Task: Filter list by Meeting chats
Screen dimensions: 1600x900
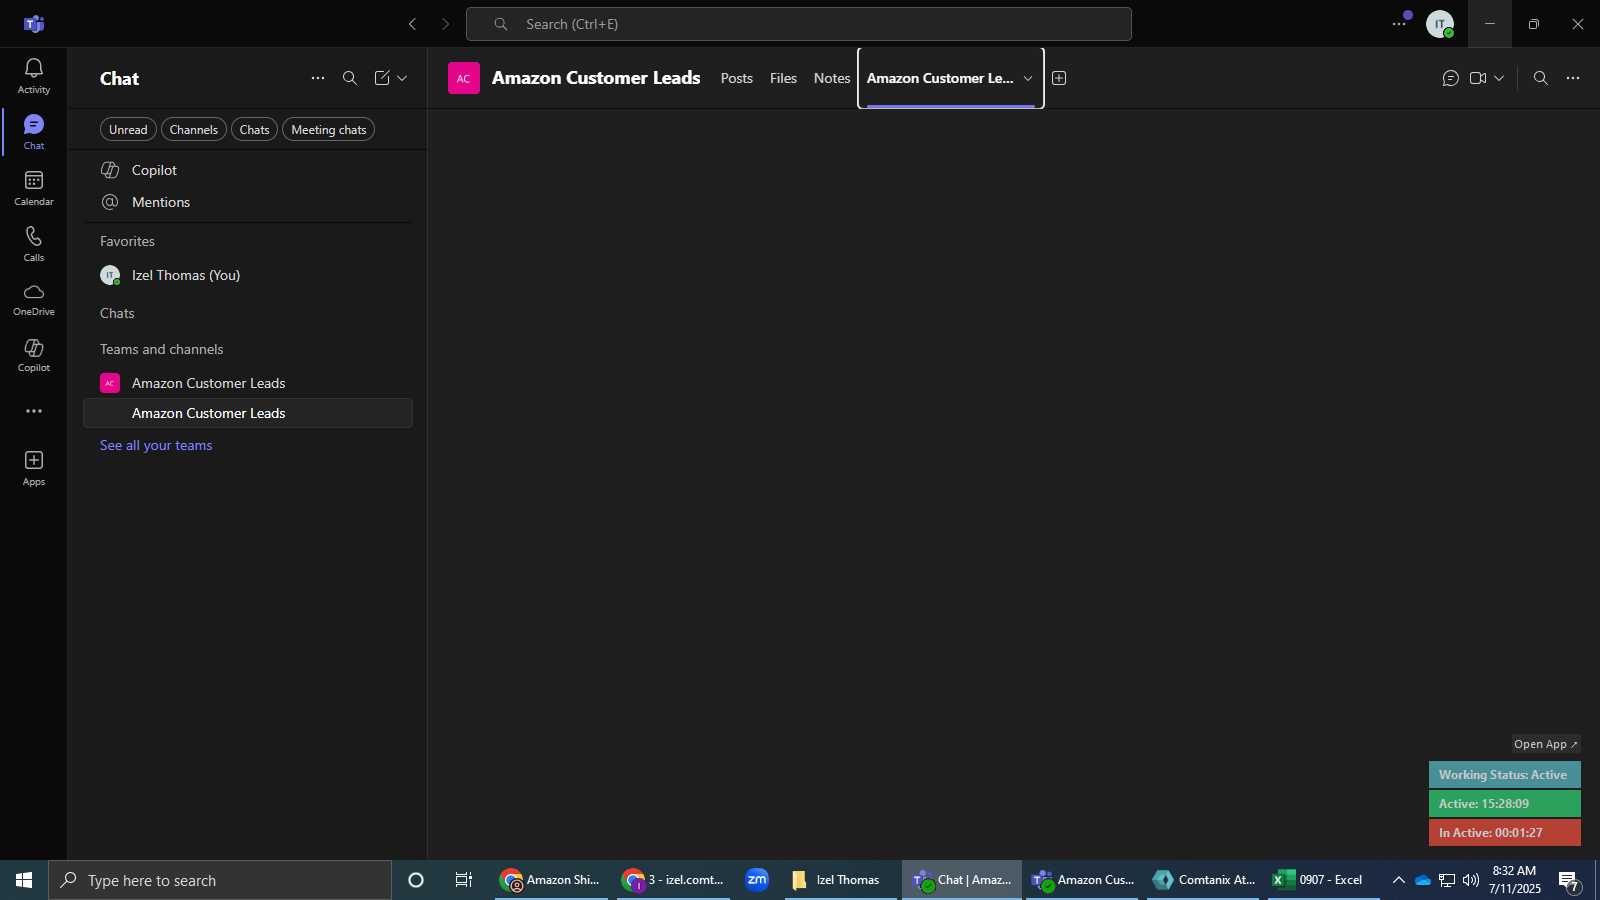Action: (329, 130)
